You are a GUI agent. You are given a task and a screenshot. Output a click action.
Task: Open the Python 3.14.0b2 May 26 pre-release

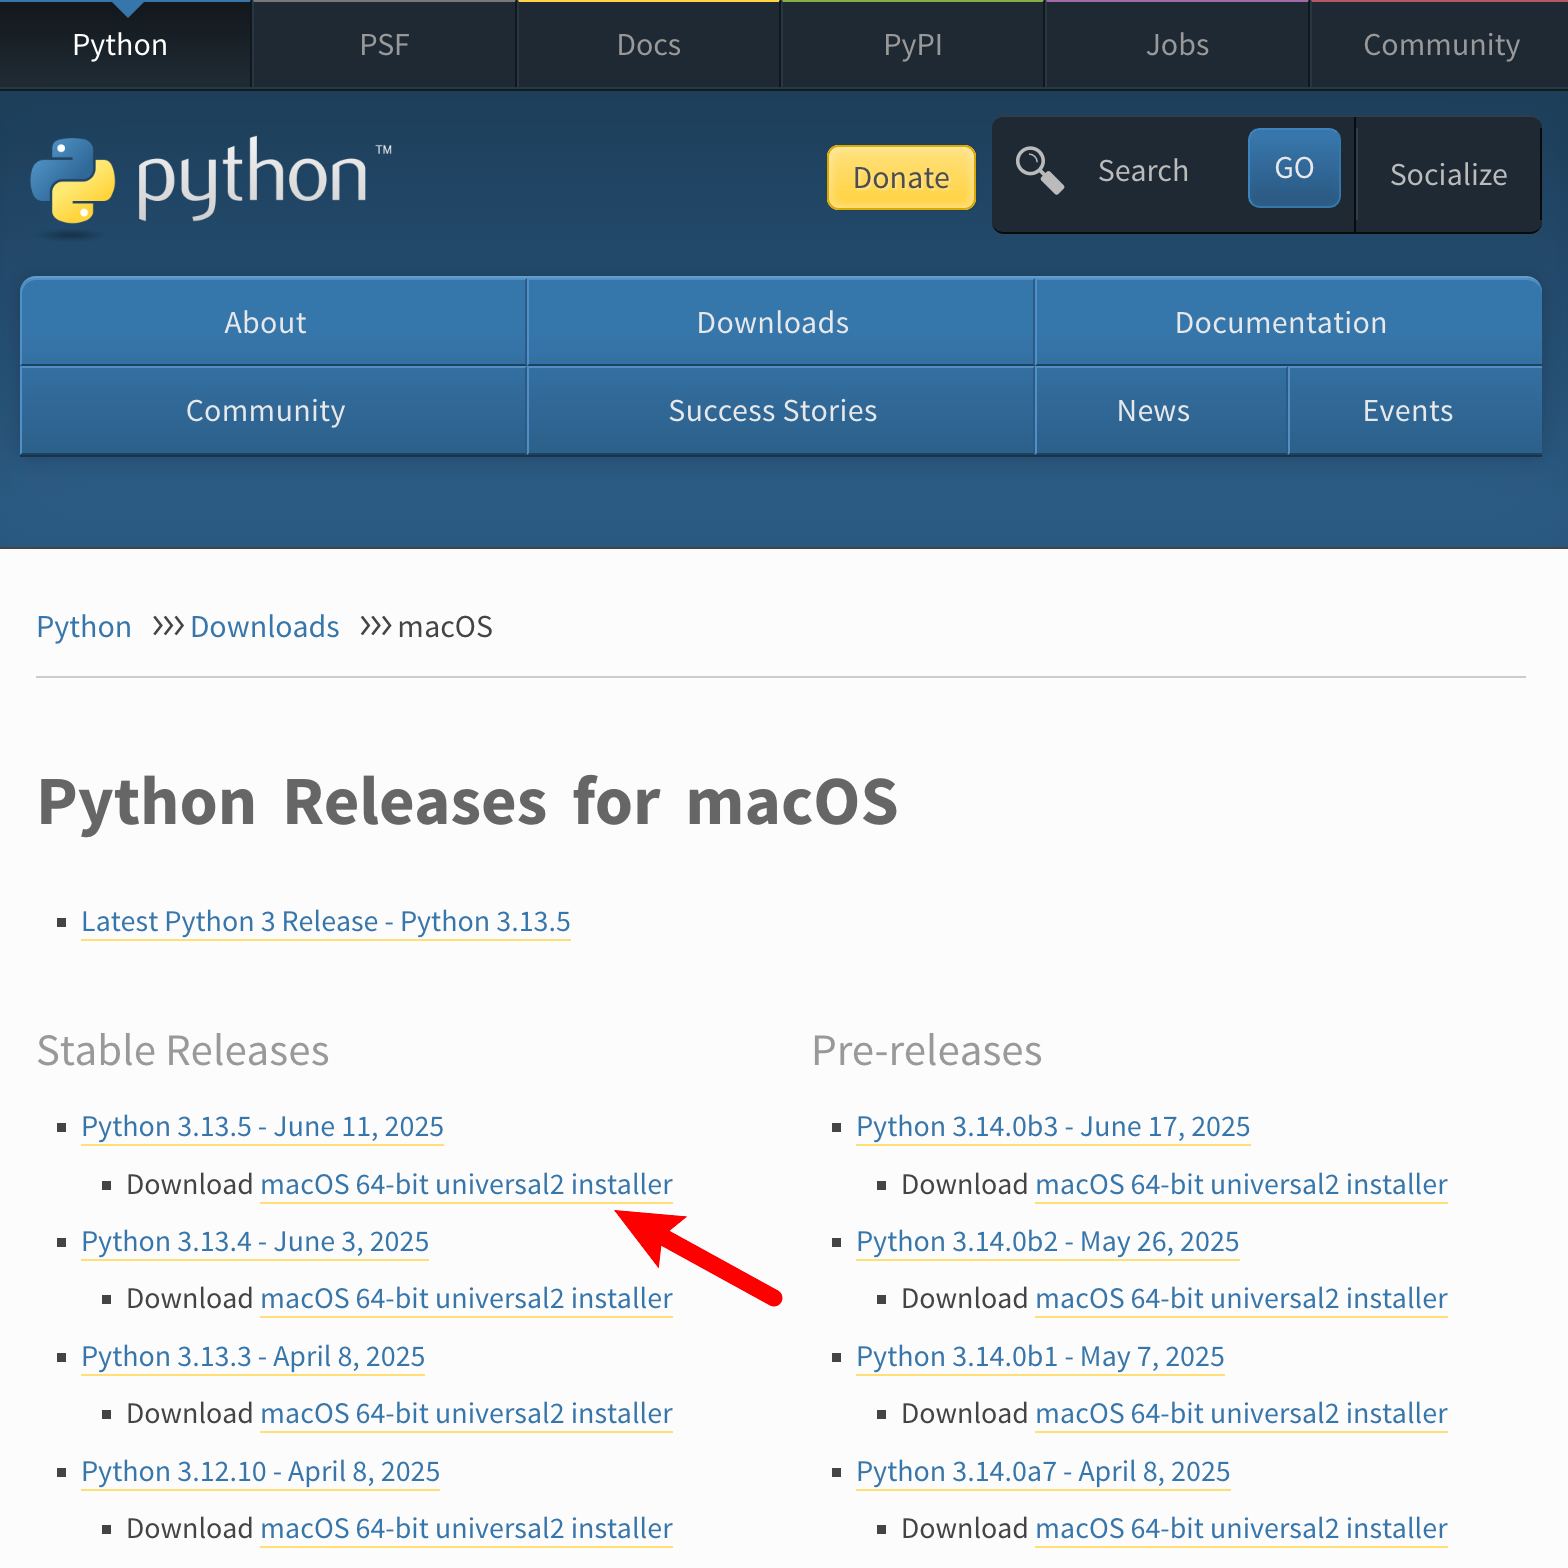click(1048, 1241)
